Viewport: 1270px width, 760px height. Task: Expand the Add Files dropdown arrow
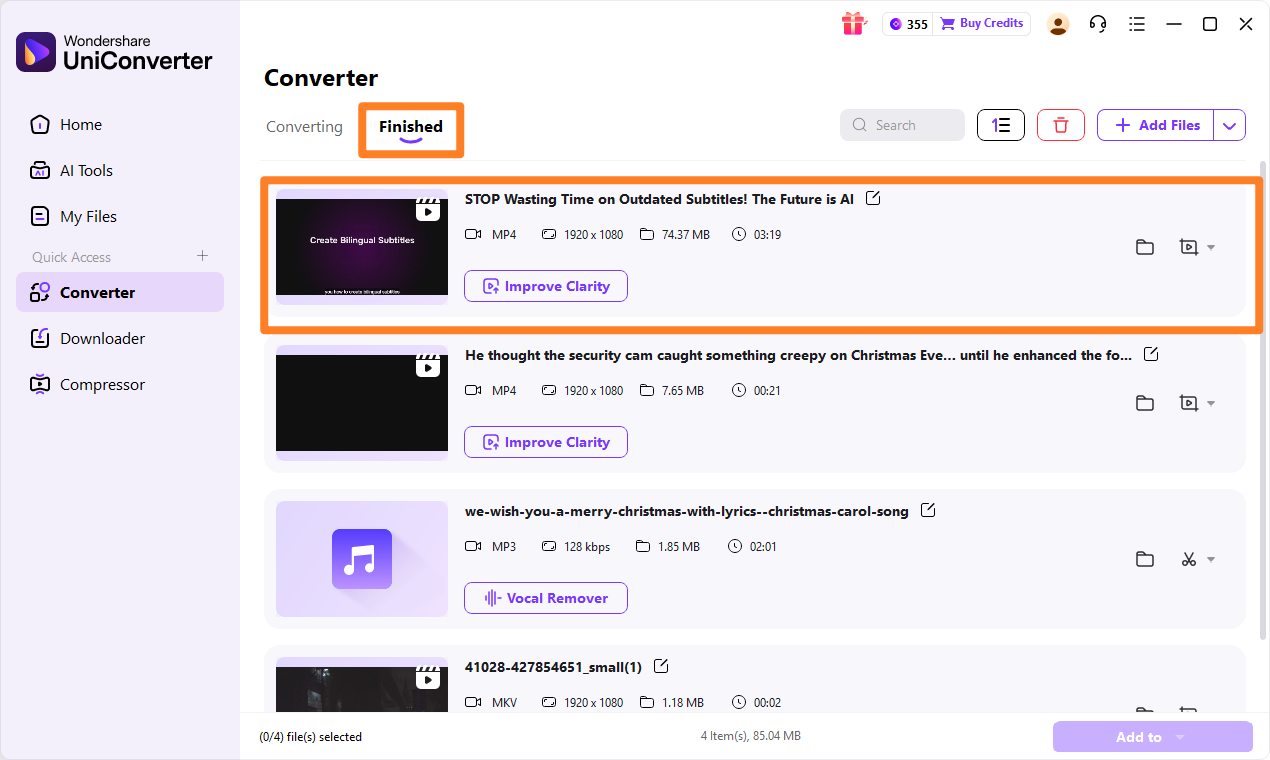coord(1230,124)
